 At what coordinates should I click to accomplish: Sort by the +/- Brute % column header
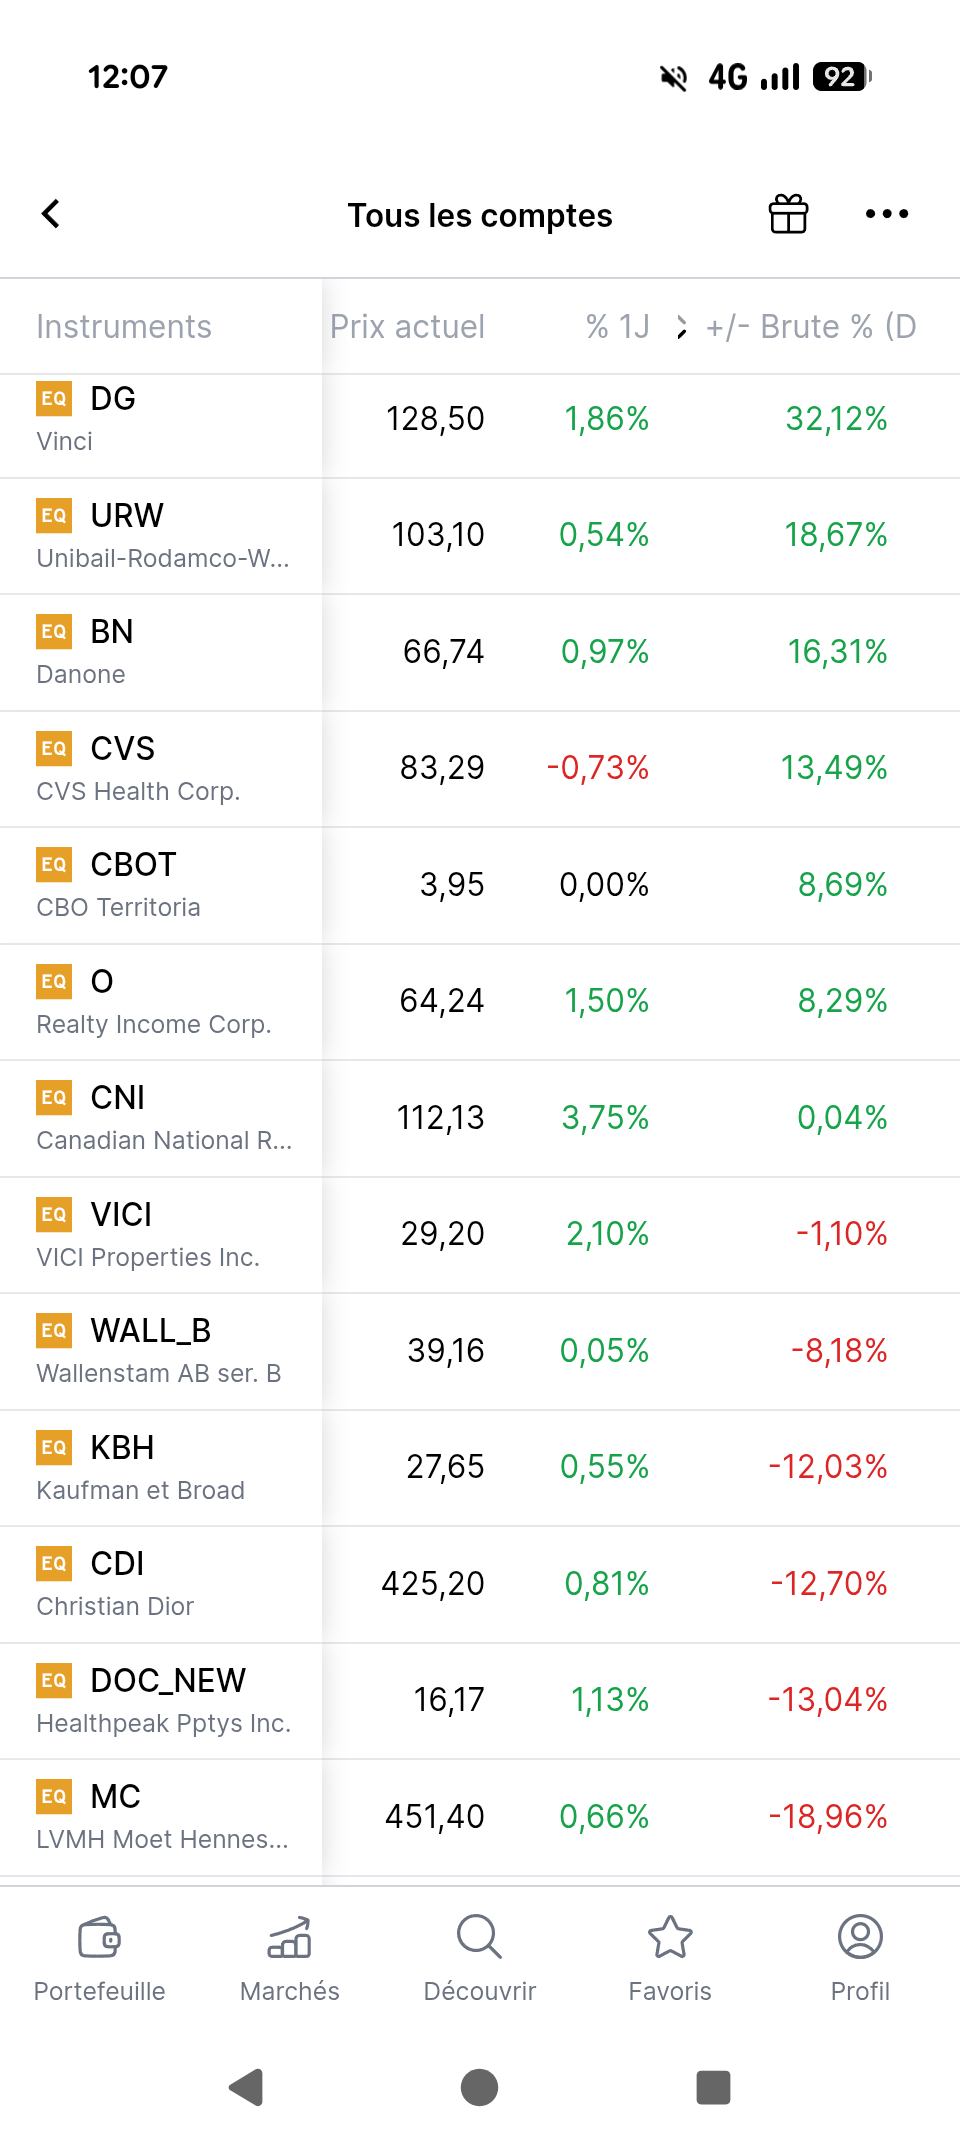pos(811,327)
